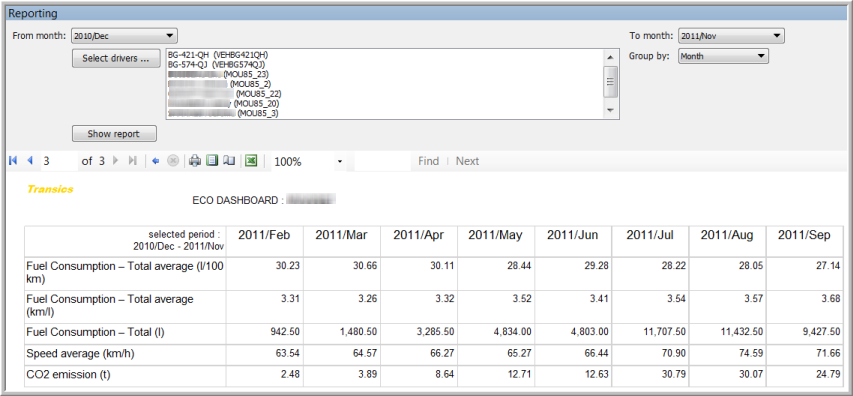This screenshot has height=396, width=853.
Task: Go to the next report page
Action: click(115, 161)
